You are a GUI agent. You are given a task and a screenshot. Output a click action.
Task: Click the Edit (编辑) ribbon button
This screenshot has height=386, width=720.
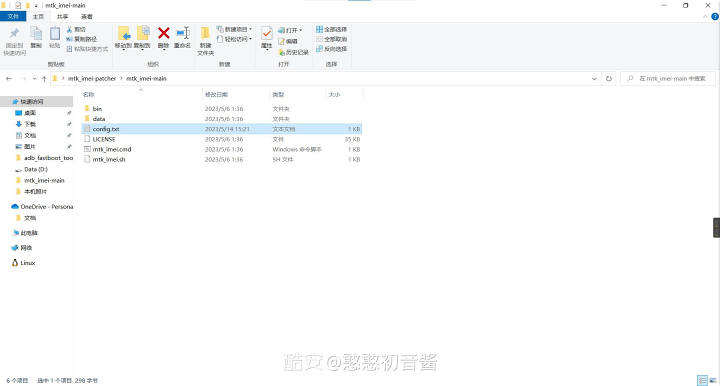pos(288,41)
